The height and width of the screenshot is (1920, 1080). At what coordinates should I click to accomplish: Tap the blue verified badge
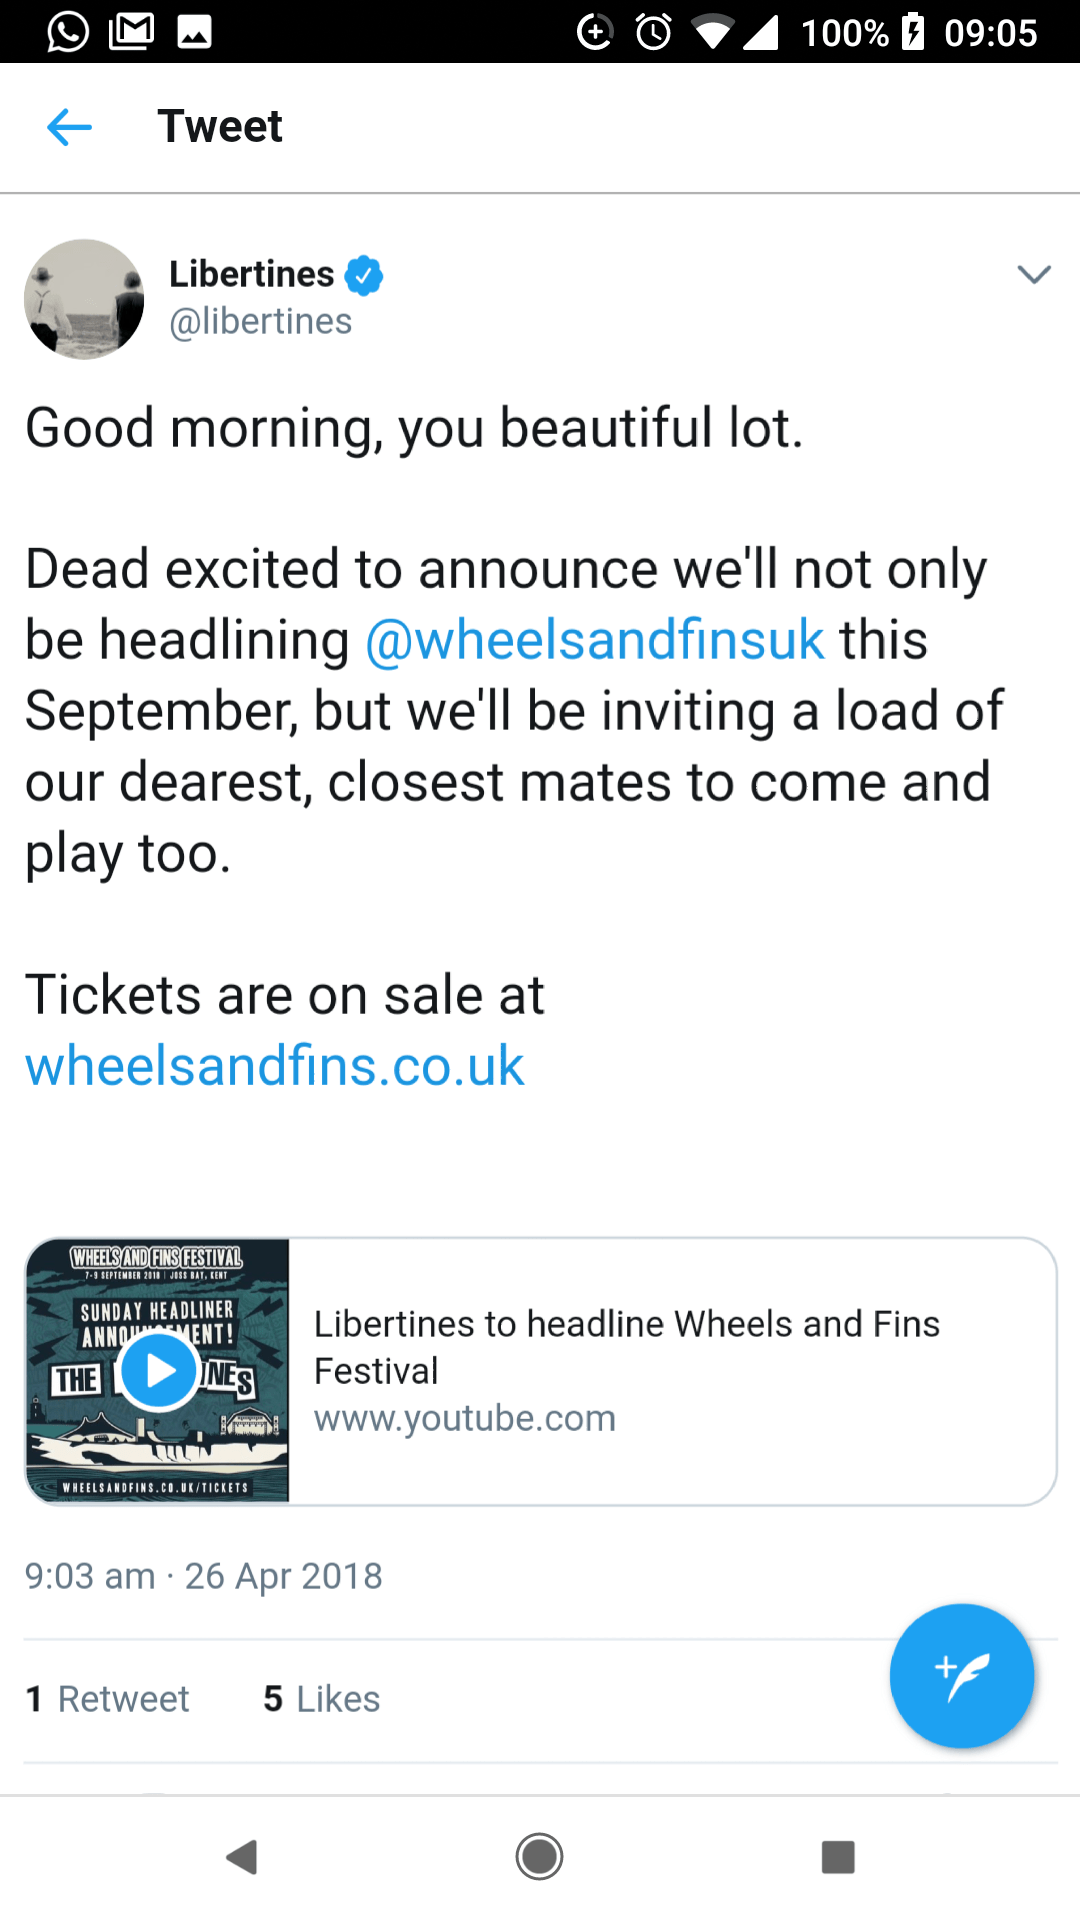click(364, 275)
